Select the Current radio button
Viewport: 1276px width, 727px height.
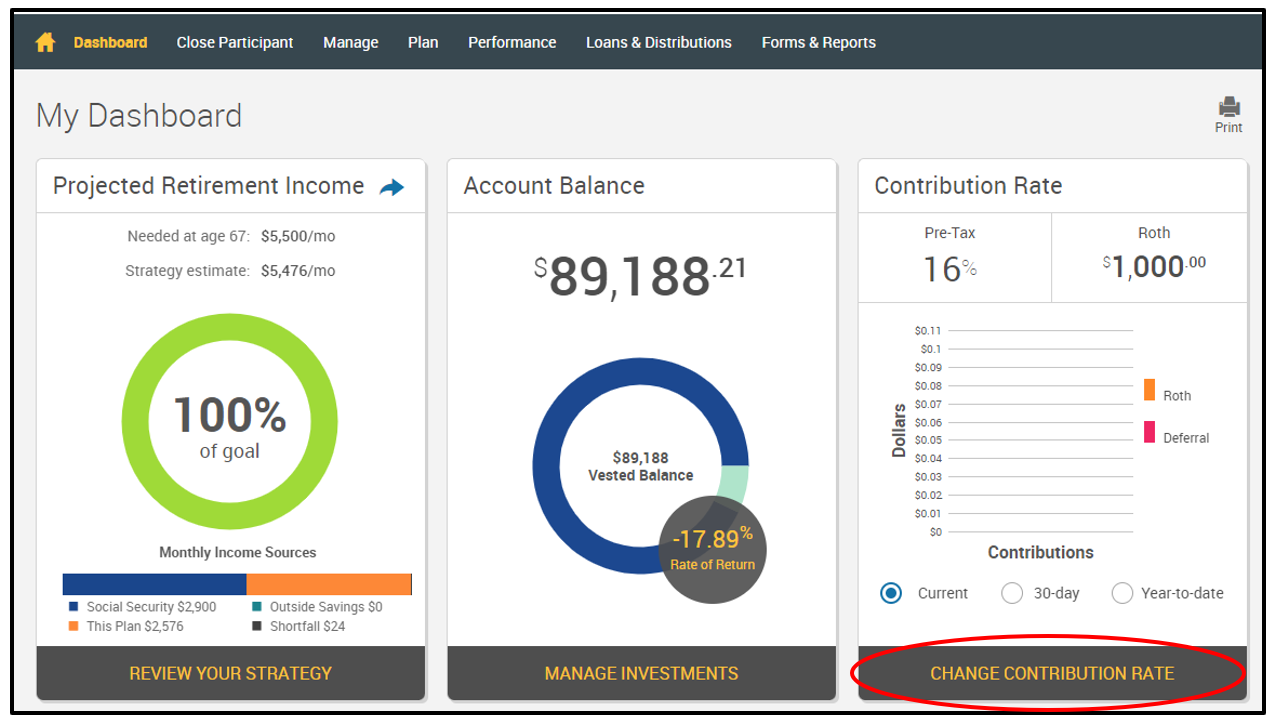point(891,593)
